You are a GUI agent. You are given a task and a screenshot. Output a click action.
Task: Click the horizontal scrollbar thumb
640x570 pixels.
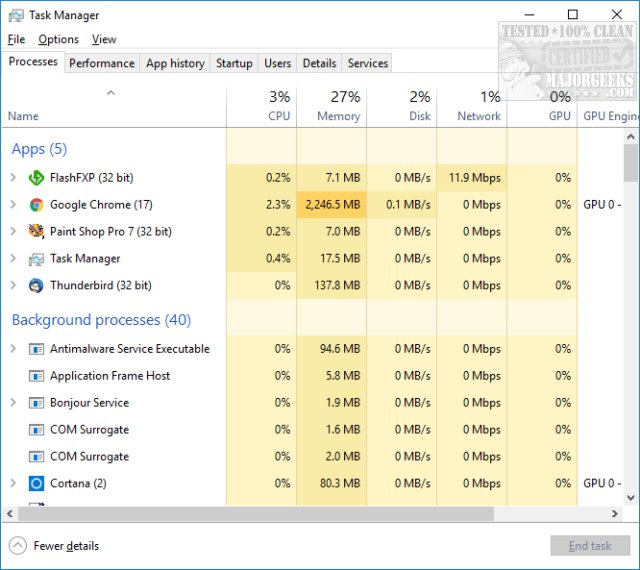250,514
